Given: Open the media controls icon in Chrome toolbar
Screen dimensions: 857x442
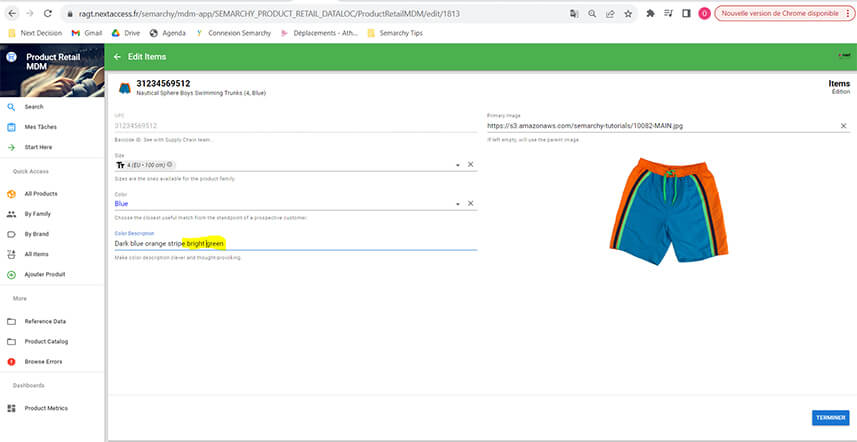Looking at the screenshot, I should 668,14.
